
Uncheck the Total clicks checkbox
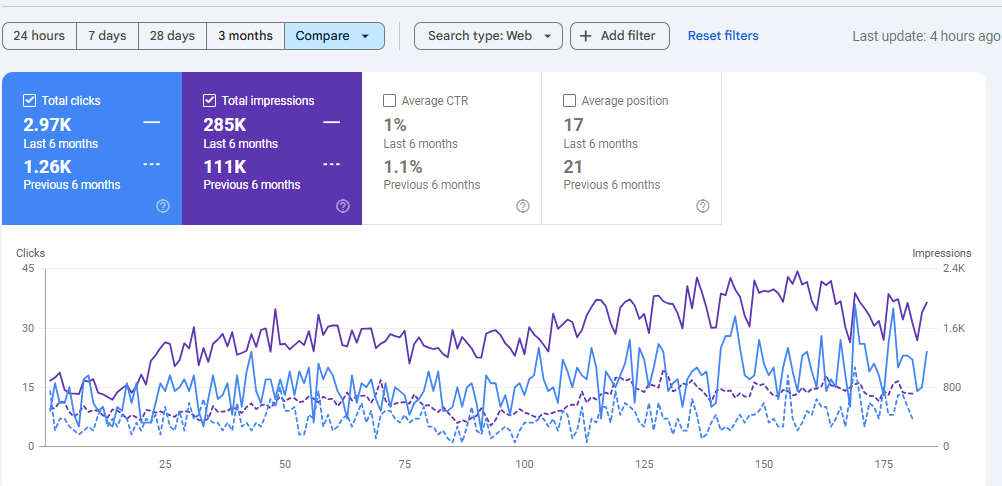(30, 100)
